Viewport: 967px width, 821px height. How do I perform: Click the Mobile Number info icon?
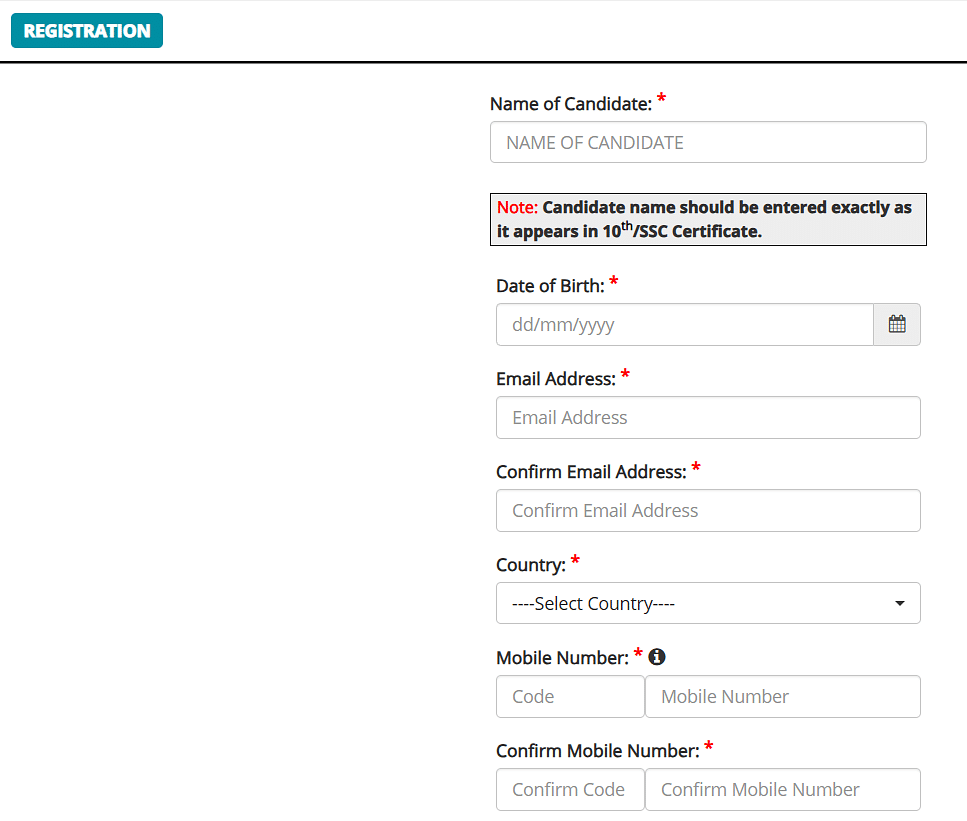coord(657,657)
